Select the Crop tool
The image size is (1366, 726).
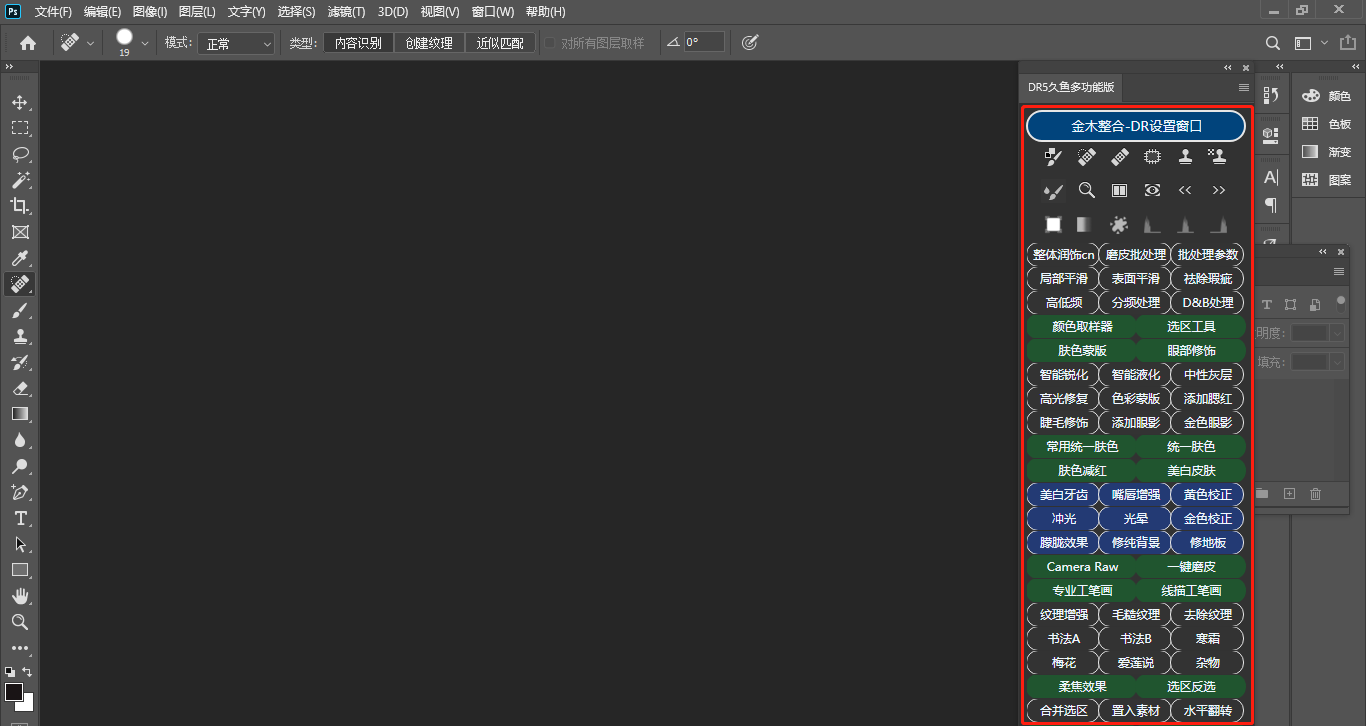pos(19,206)
